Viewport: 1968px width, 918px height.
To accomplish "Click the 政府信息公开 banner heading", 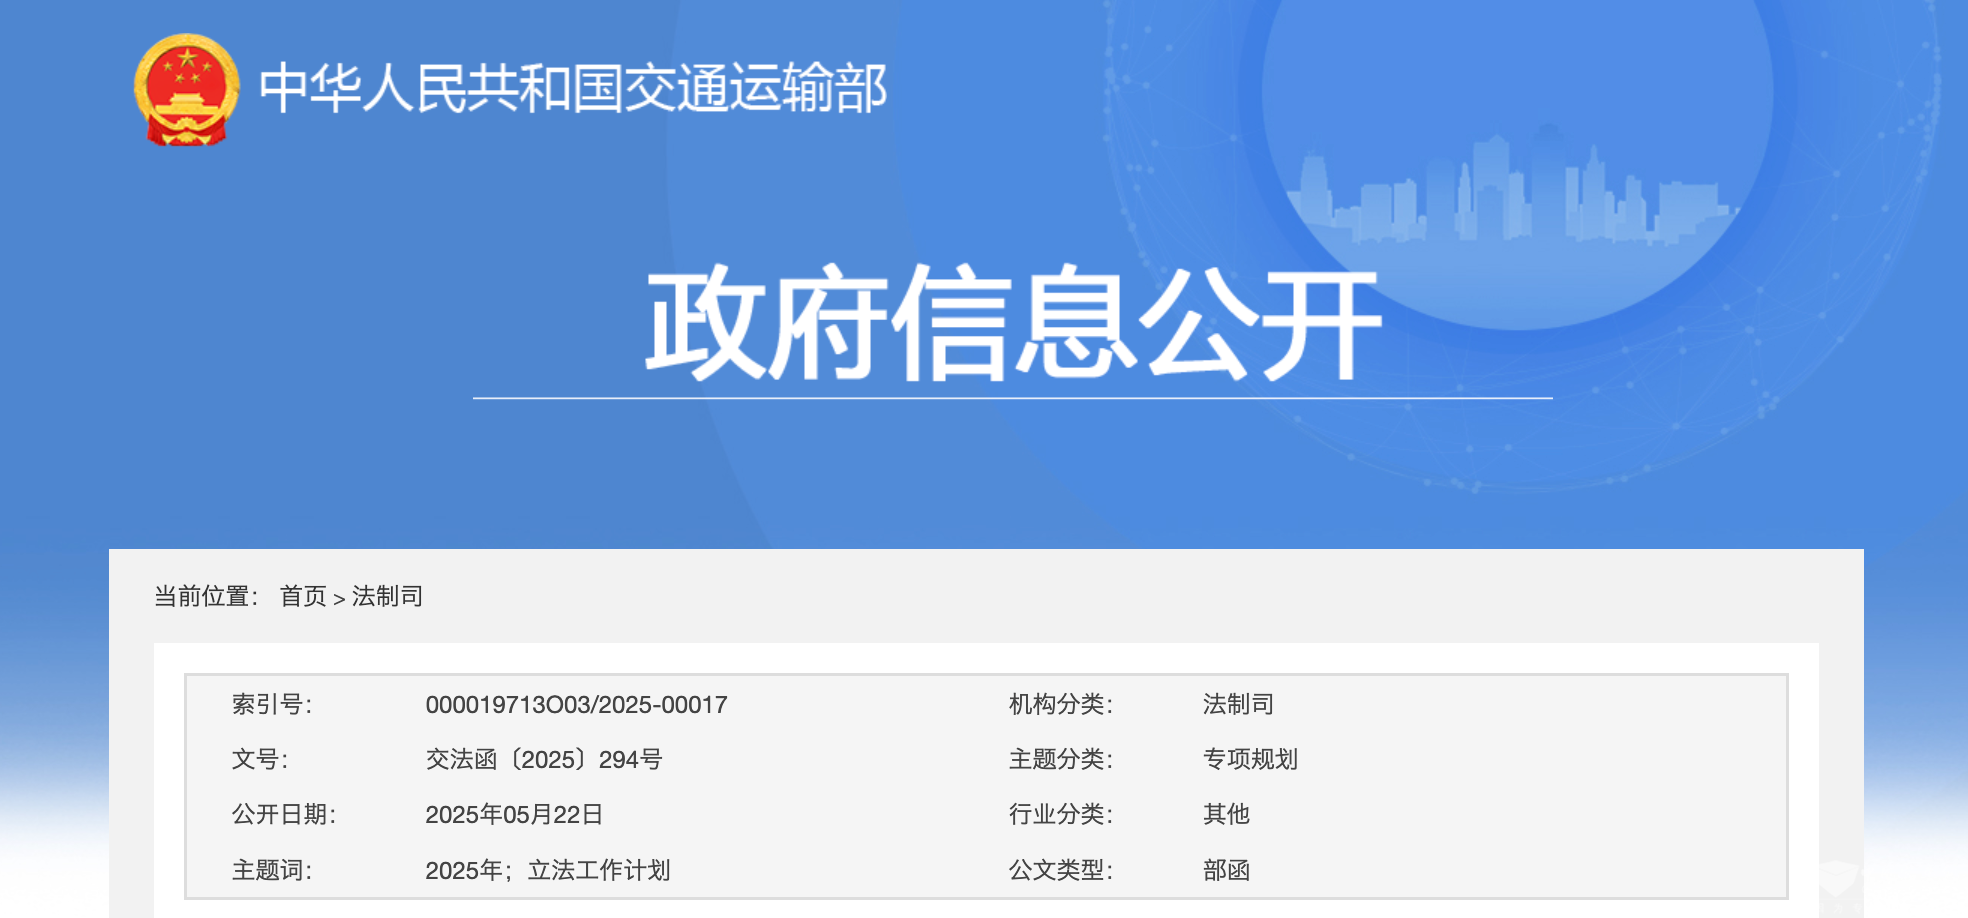I will coord(1012,324).
